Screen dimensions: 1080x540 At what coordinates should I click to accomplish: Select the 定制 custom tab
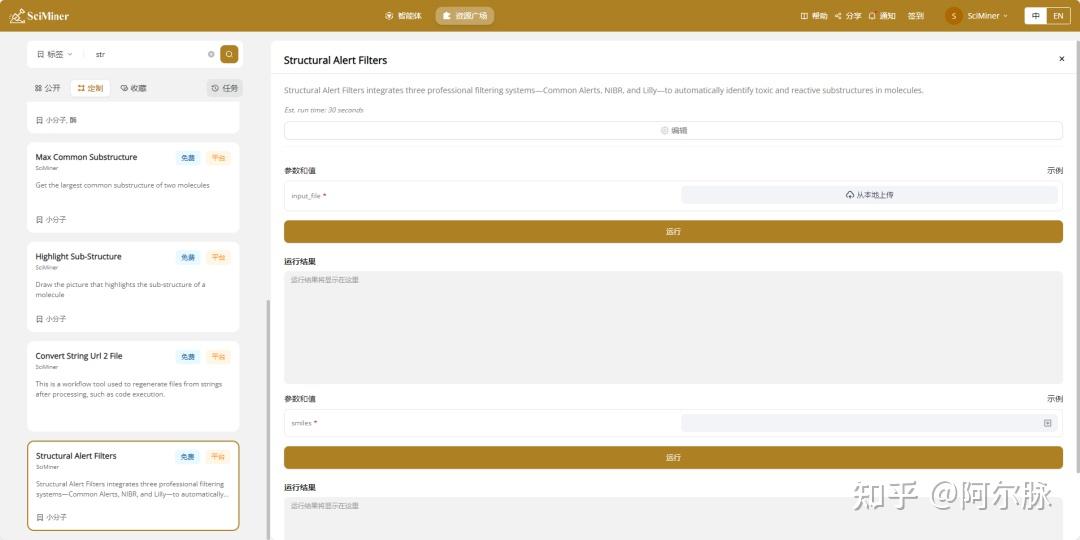click(x=90, y=88)
